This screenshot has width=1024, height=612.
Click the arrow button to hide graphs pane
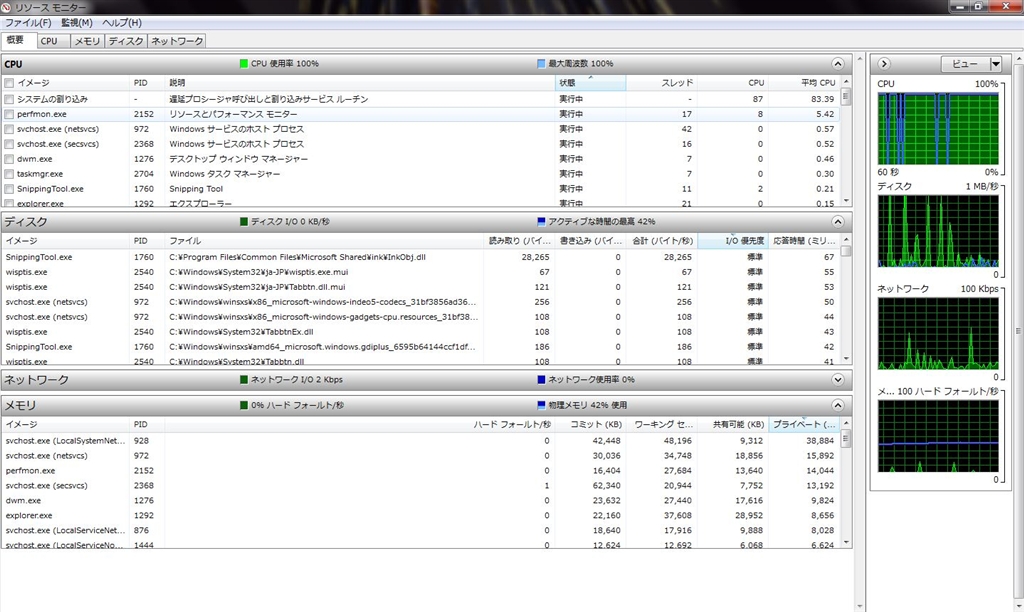pyautogui.click(x=884, y=64)
